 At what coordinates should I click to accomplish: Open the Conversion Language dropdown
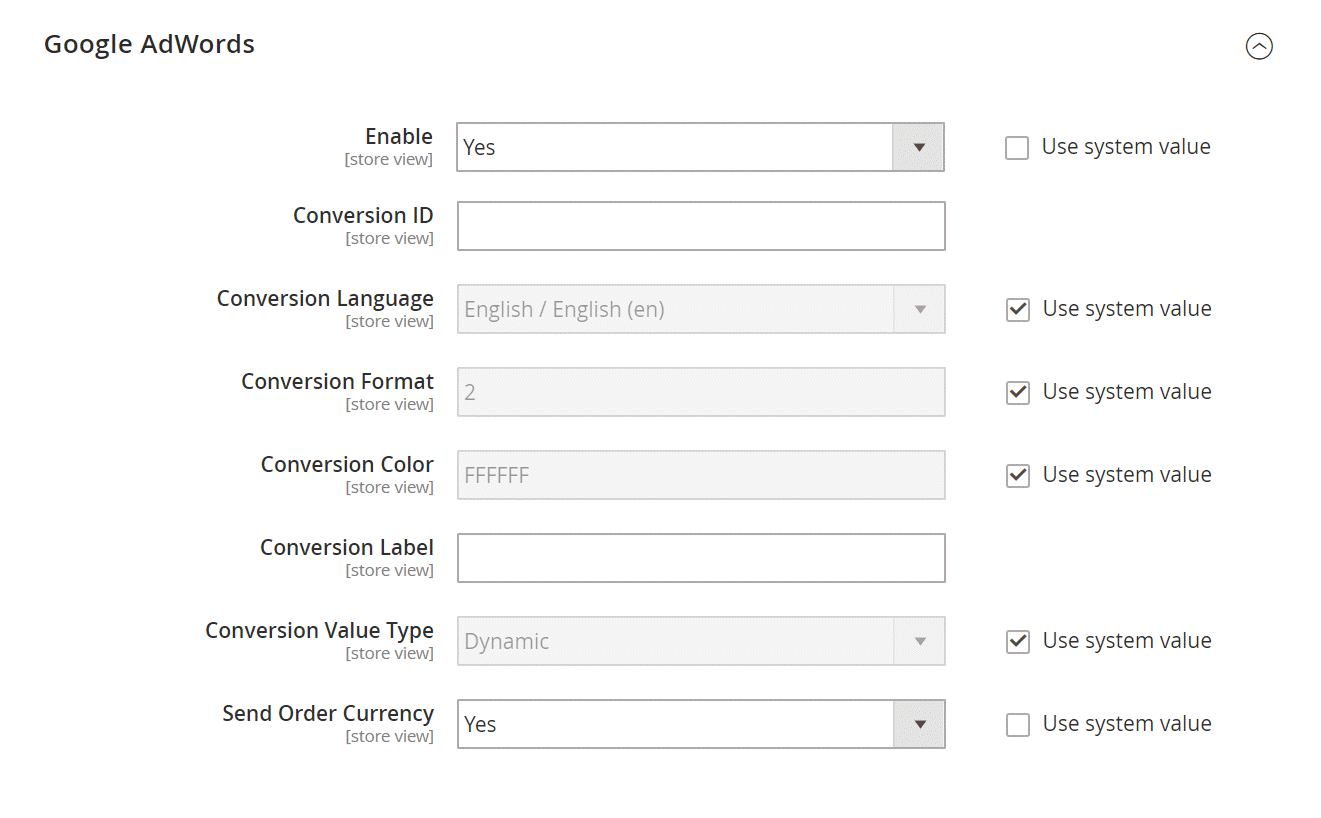(x=701, y=309)
